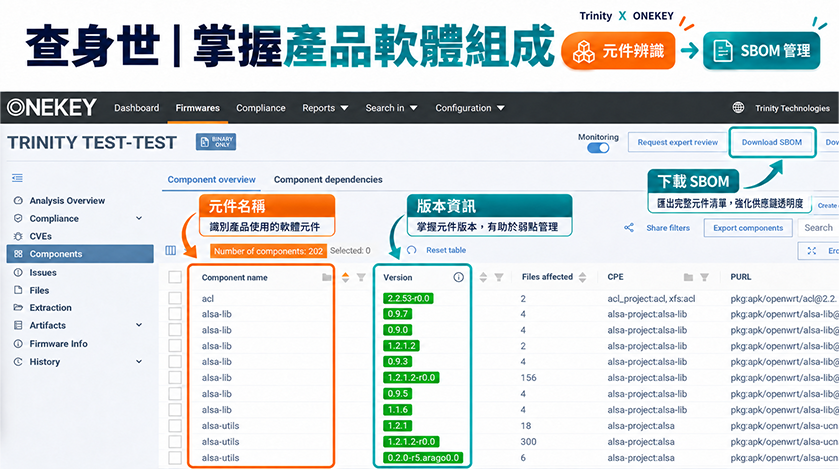
Task: Click Files affected value 300
Action: click(528, 442)
